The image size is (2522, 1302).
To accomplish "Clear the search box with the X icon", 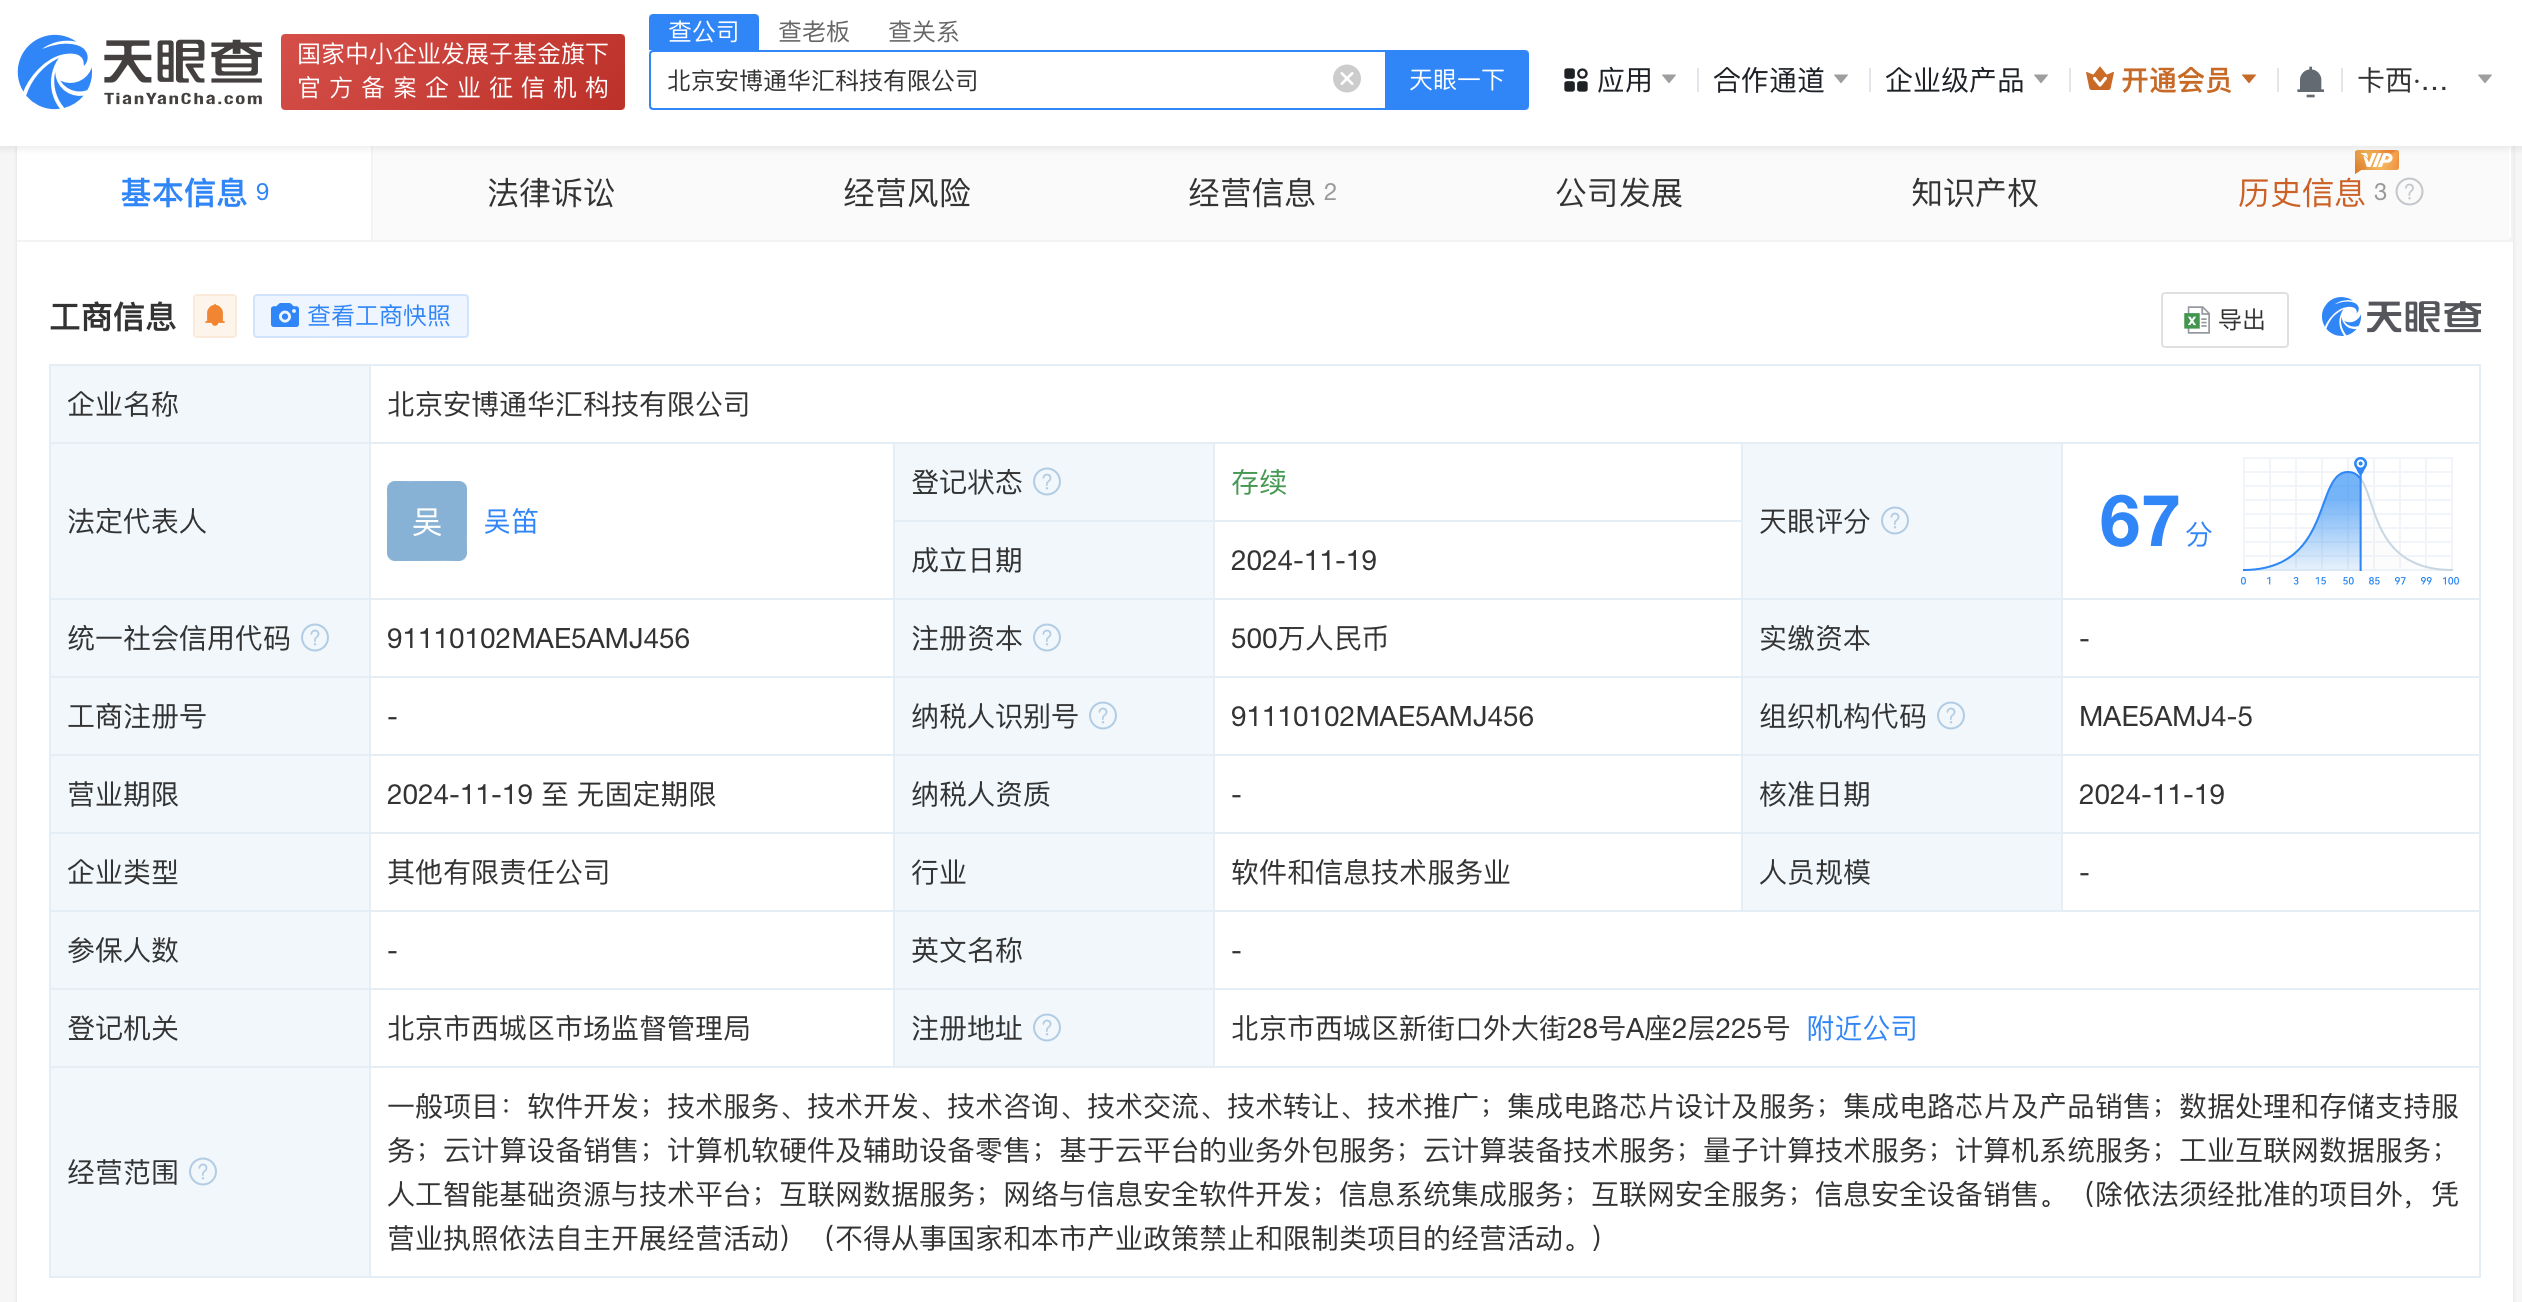I will (1345, 77).
